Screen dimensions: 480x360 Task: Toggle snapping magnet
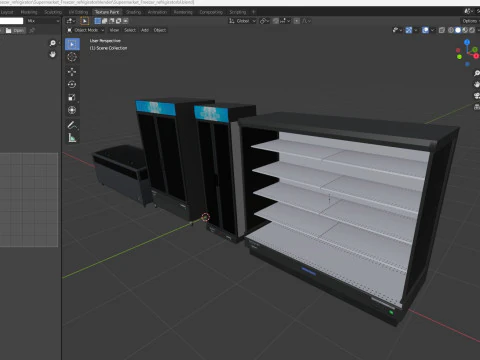[276, 21]
